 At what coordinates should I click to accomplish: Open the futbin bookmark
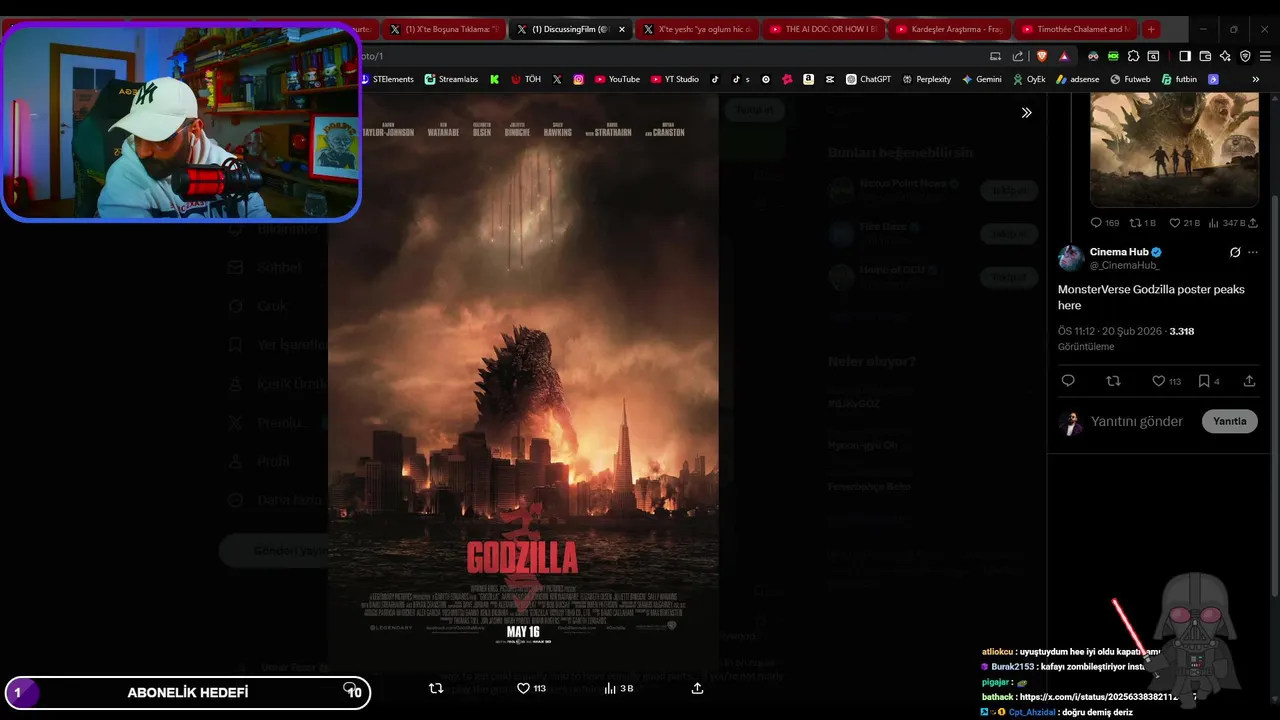click(1179, 79)
